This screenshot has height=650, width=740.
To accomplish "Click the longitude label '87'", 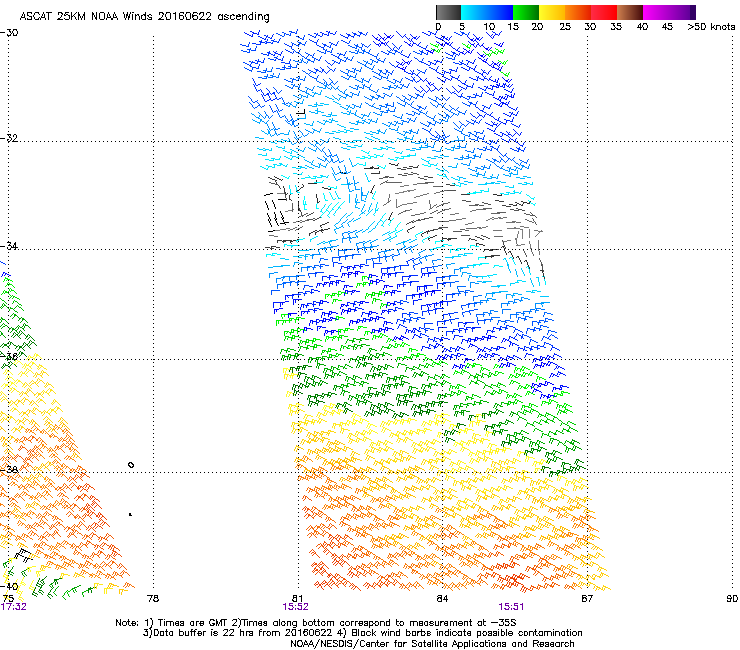I will tap(587, 599).
